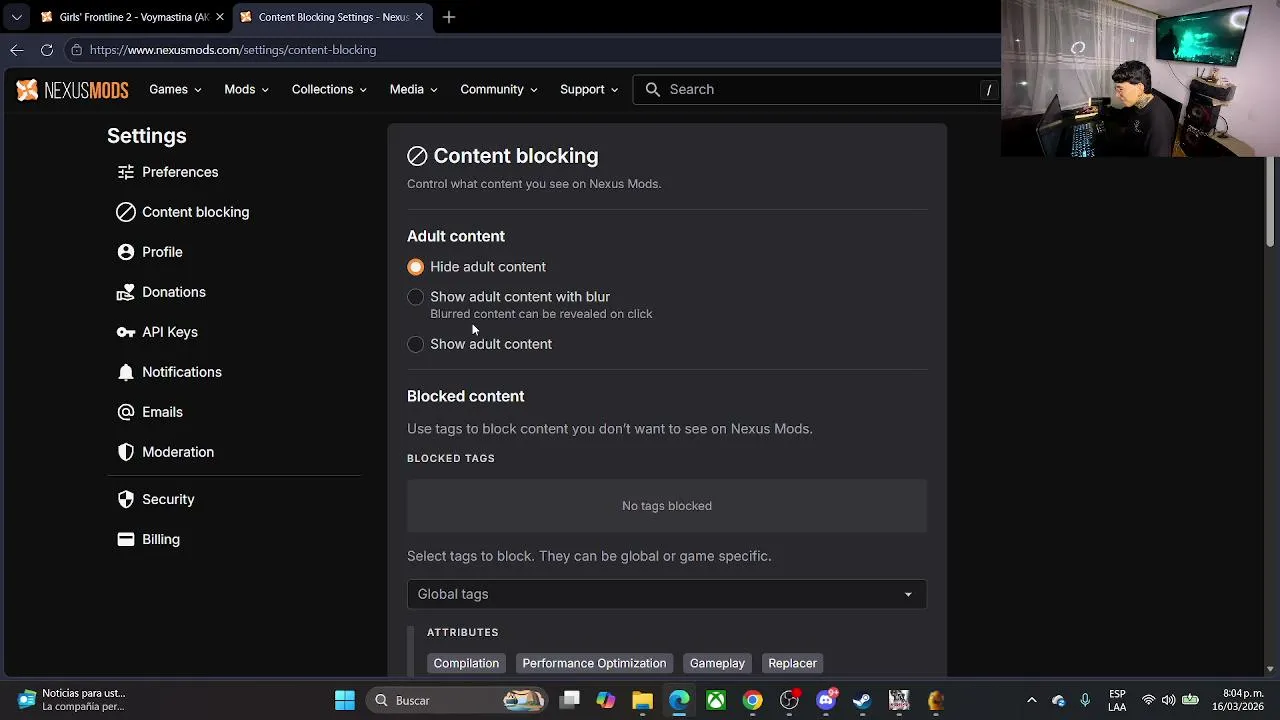
Task: Click the Nexus Mods logo icon
Action: tap(27, 90)
